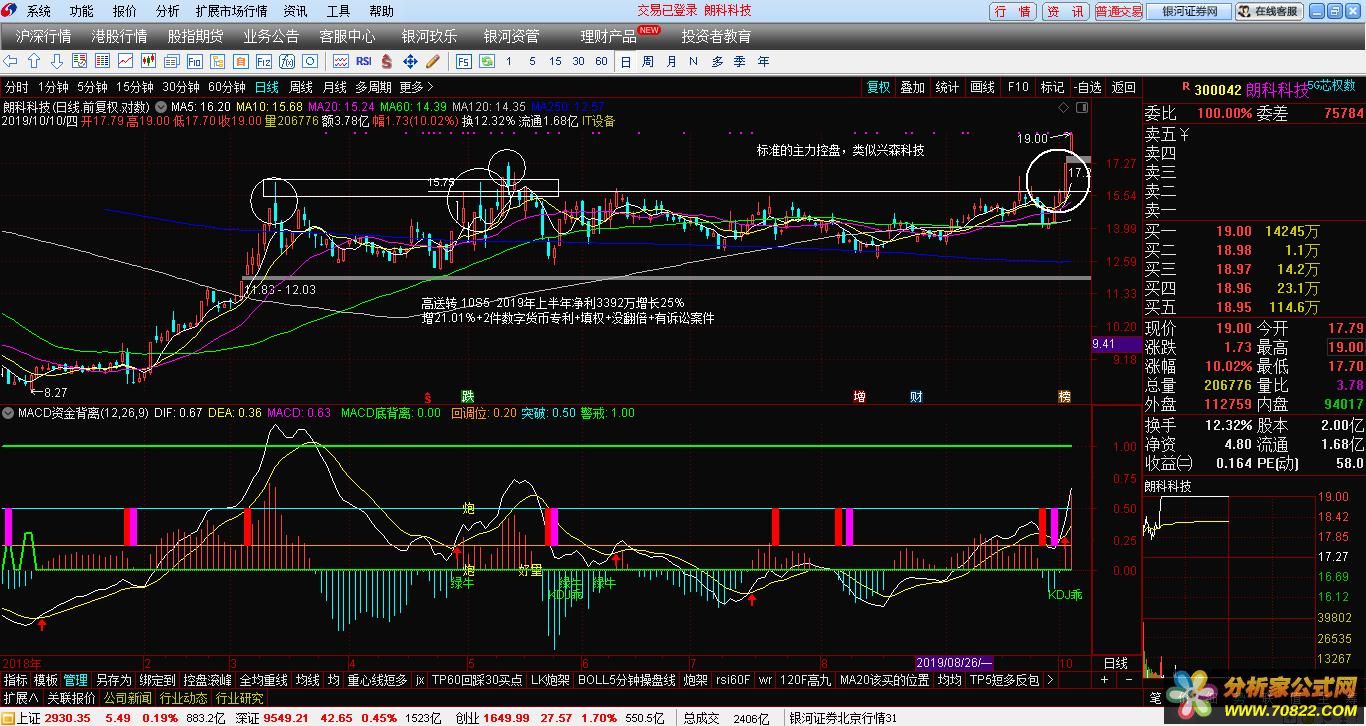Screen dimensions: 1366x726
Task: Click the 普通交易 button
Action: pyautogui.click(x=1118, y=11)
